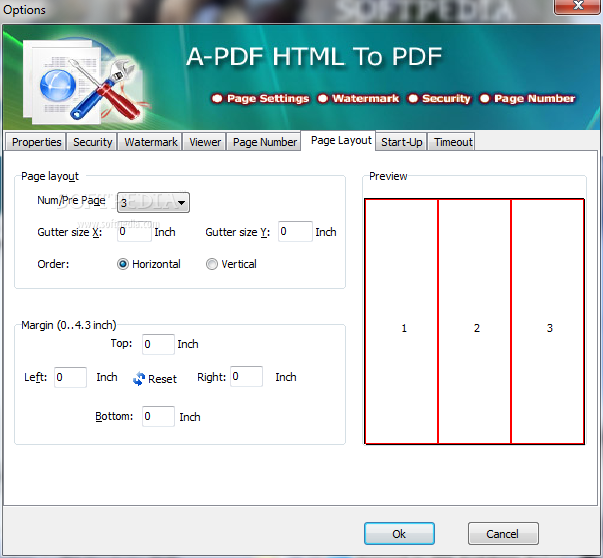The height and width of the screenshot is (558, 603).
Task: Expand the Num/Pre Page dropdown
Action: pyautogui.click(x=153, y=202)
